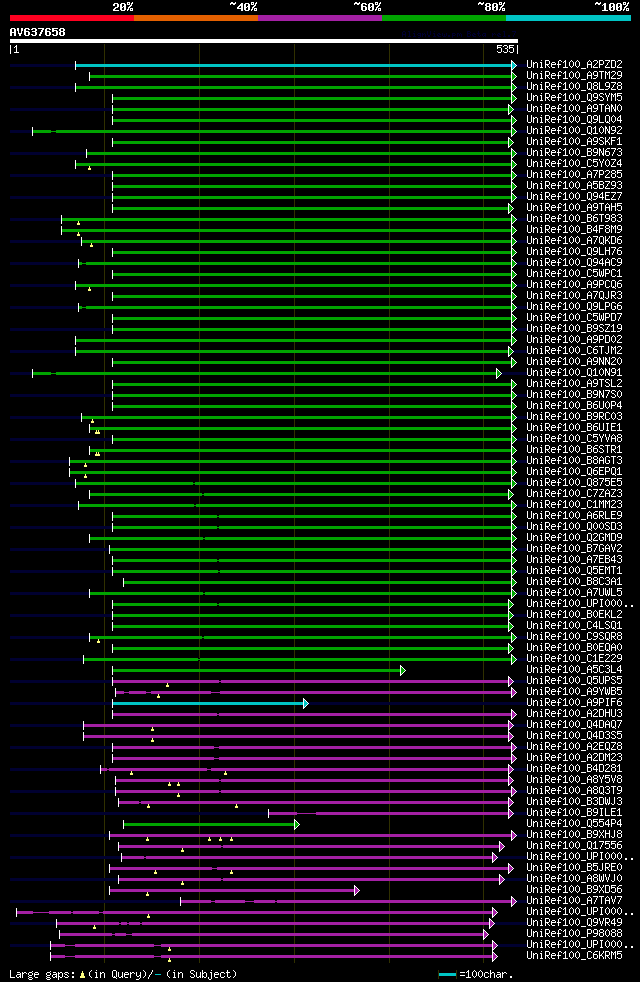Screen dimensions: 640x982
Task: Click the cyan 100% identity legend segment
Action: click(x=568, y=18)
